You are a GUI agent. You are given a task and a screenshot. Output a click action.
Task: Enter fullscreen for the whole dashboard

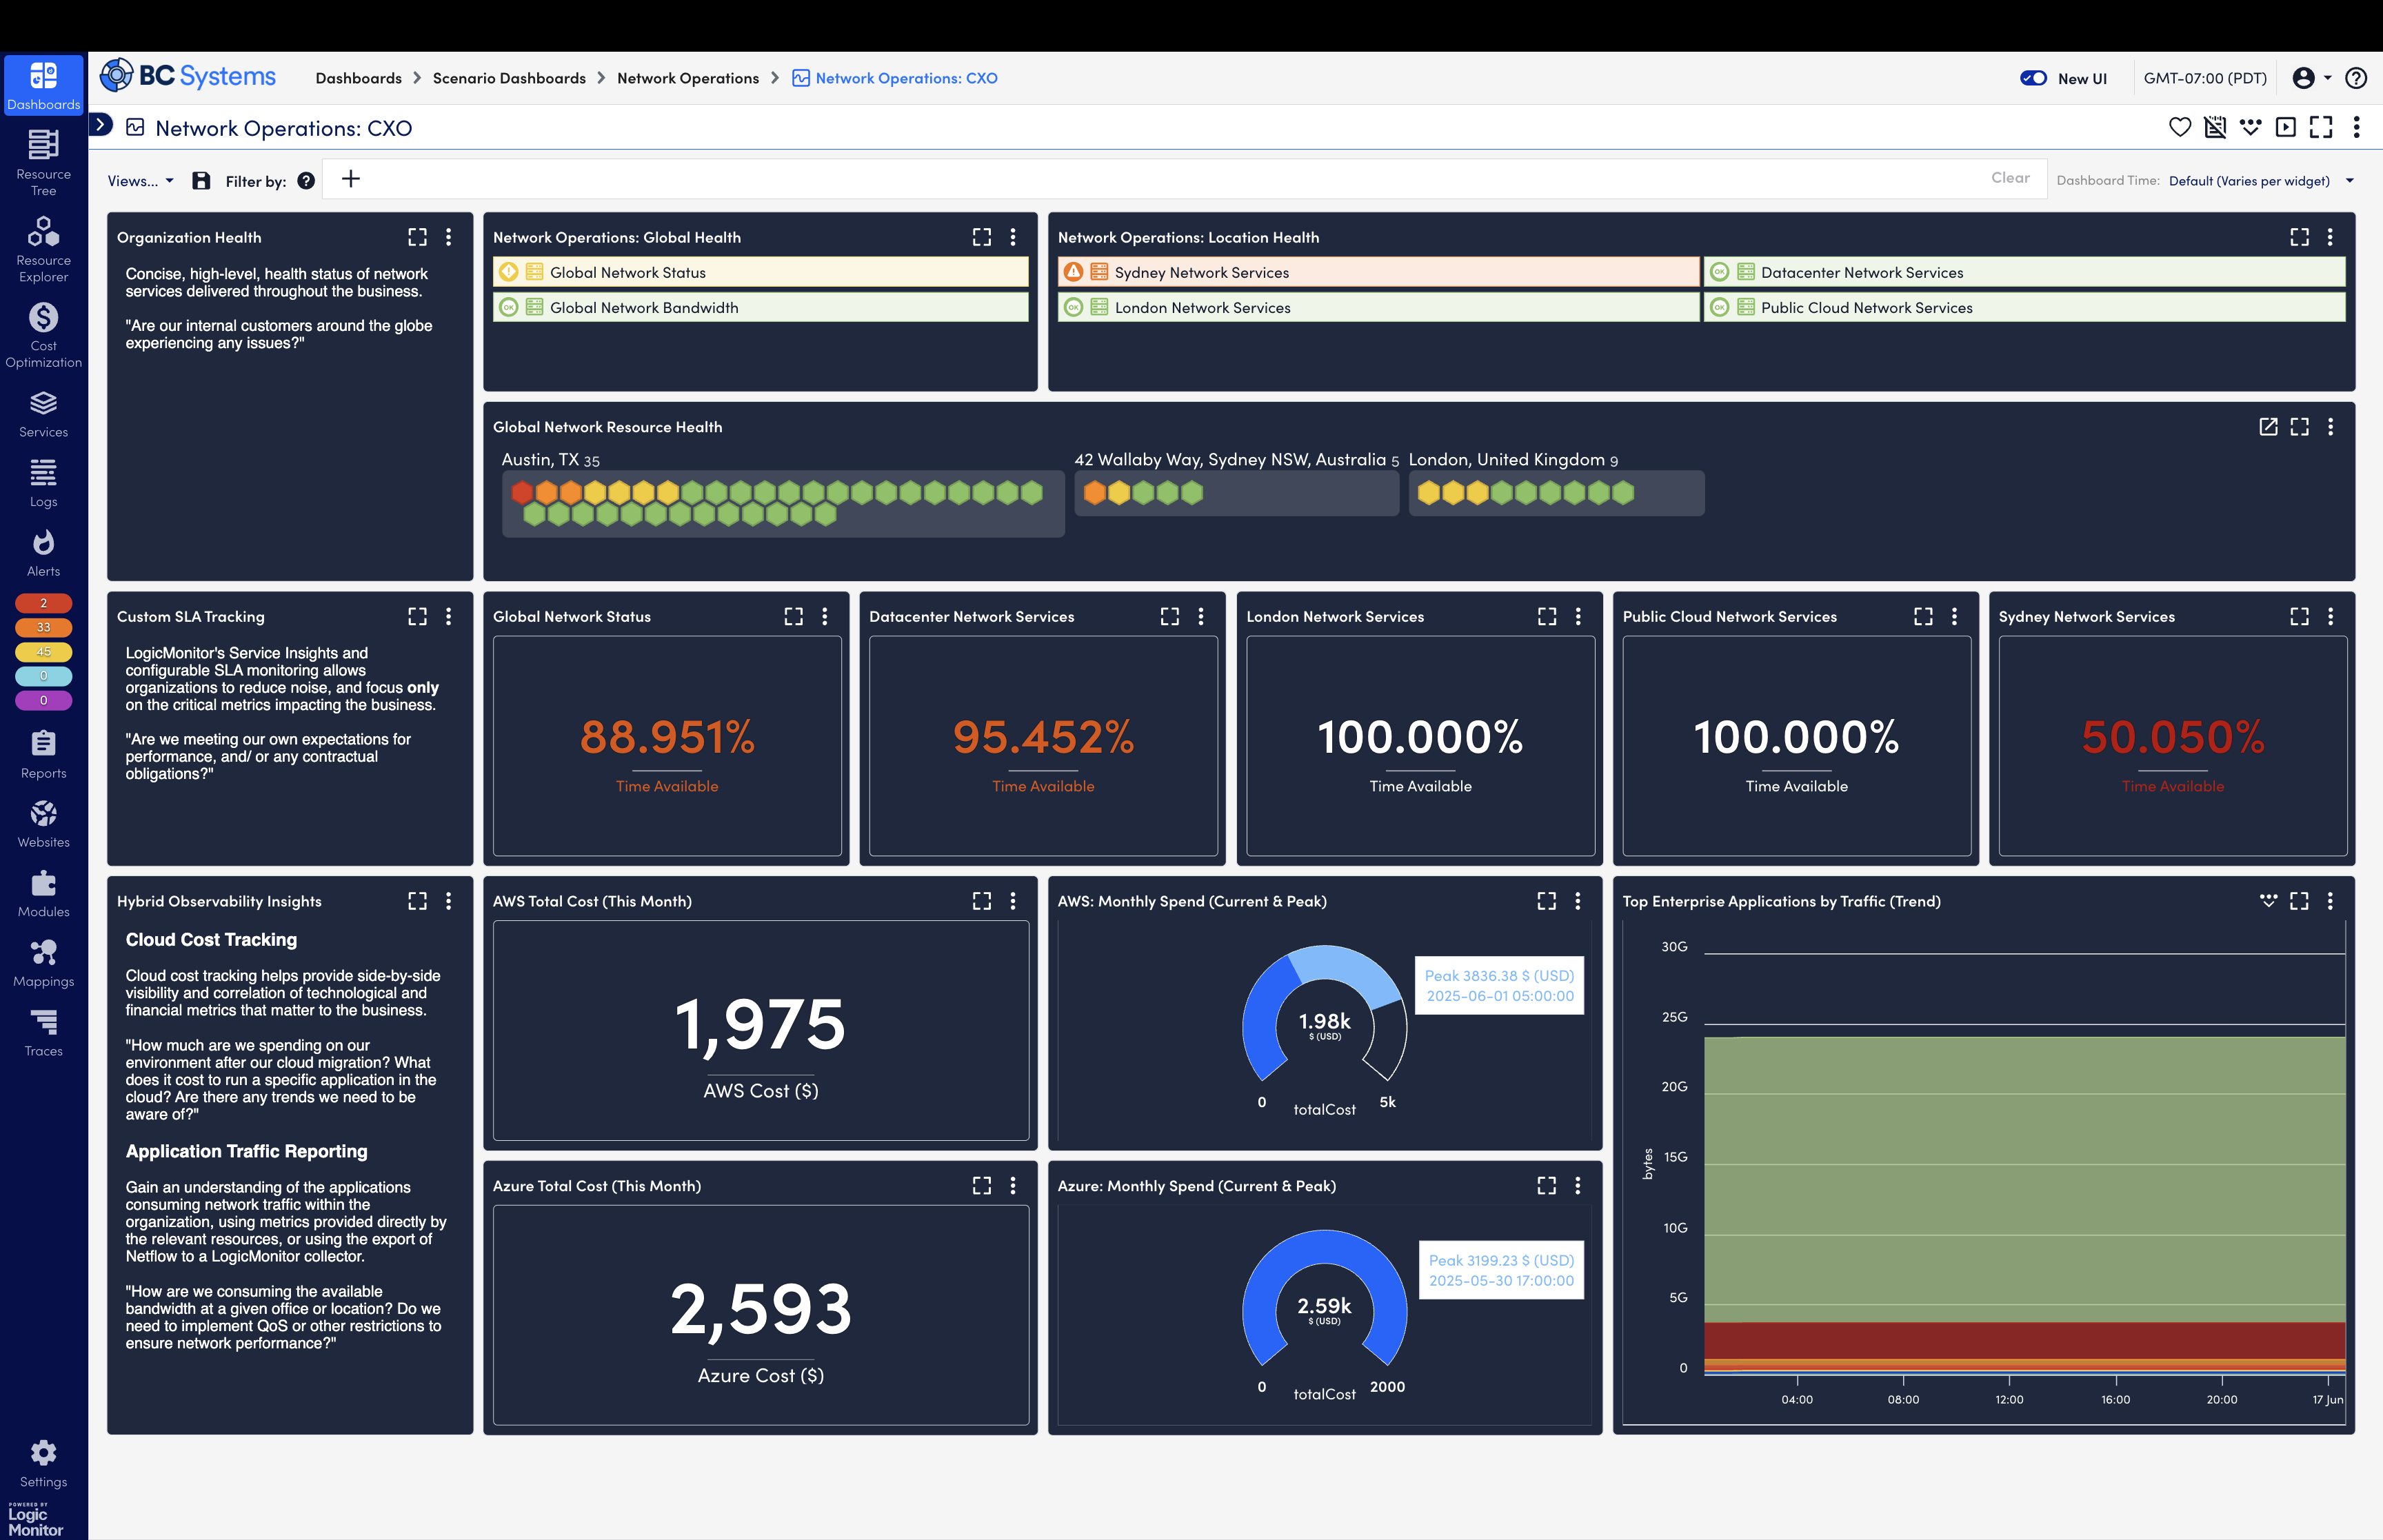point(2321,127)
